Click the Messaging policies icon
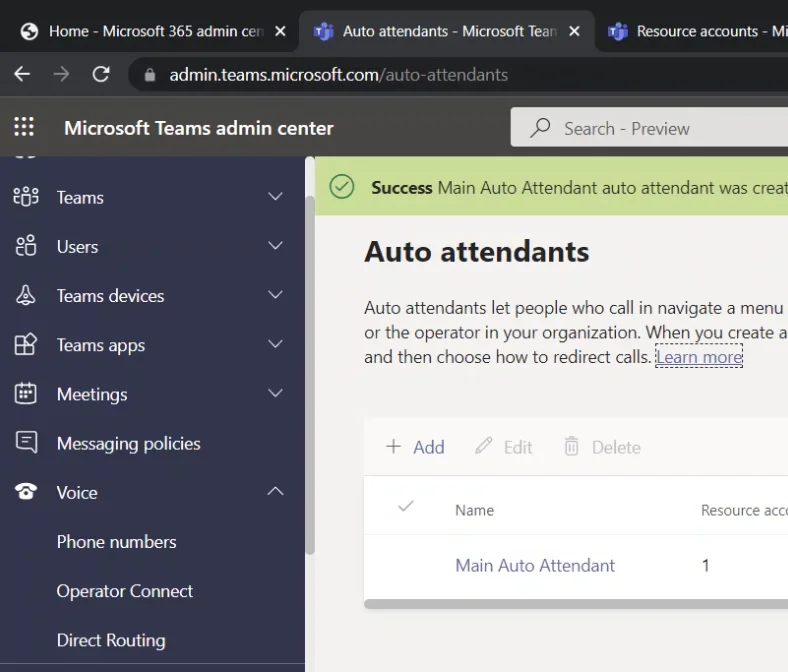 (26, 443)
